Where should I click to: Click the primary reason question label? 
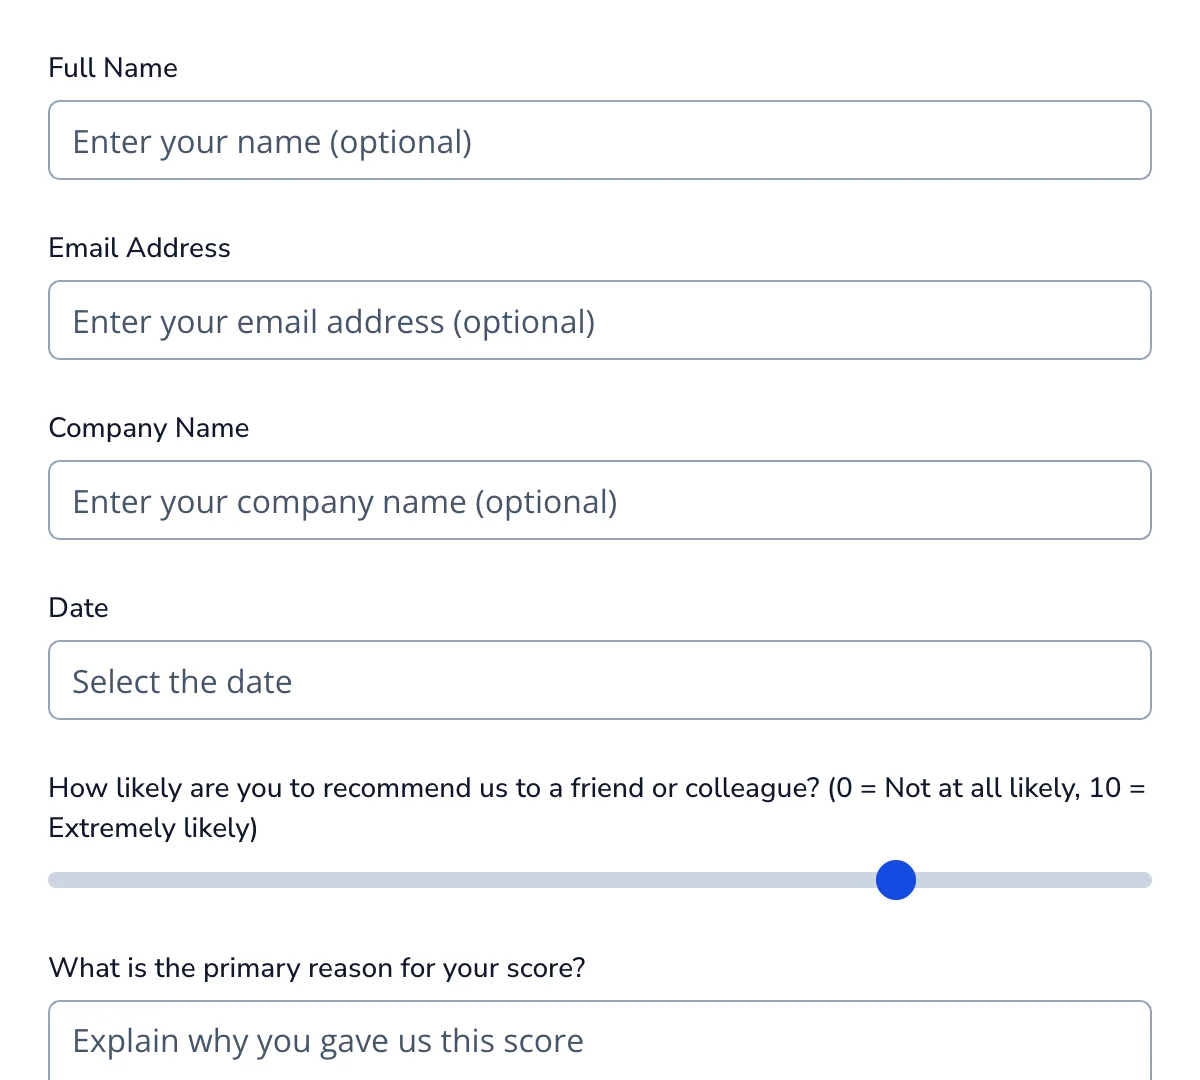pyautogui.click(x=317, y=967)
